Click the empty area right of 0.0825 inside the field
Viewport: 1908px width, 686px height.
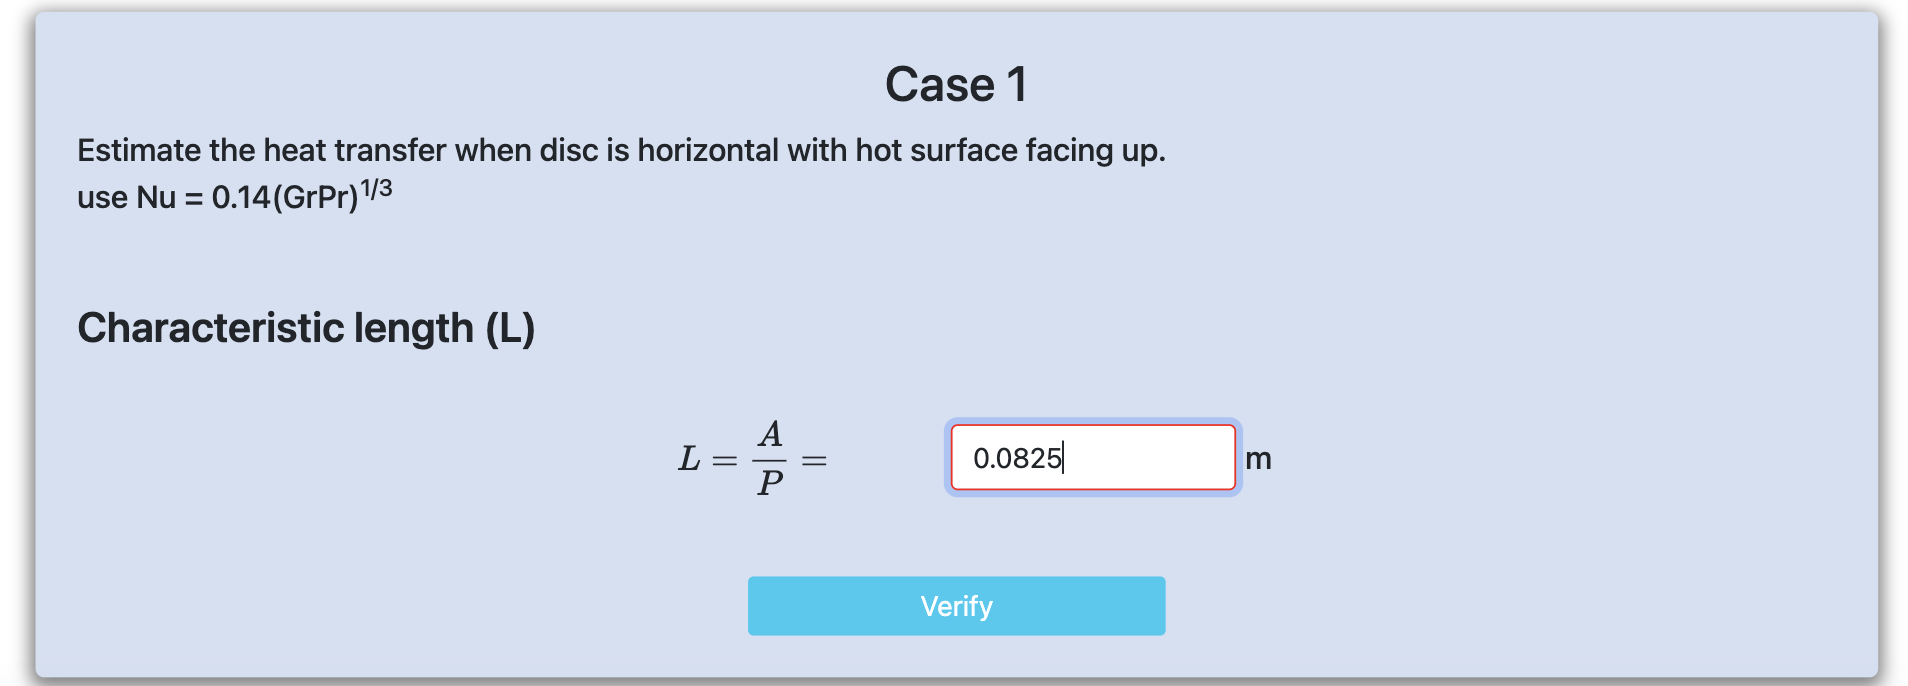(x=1150, y=458)
